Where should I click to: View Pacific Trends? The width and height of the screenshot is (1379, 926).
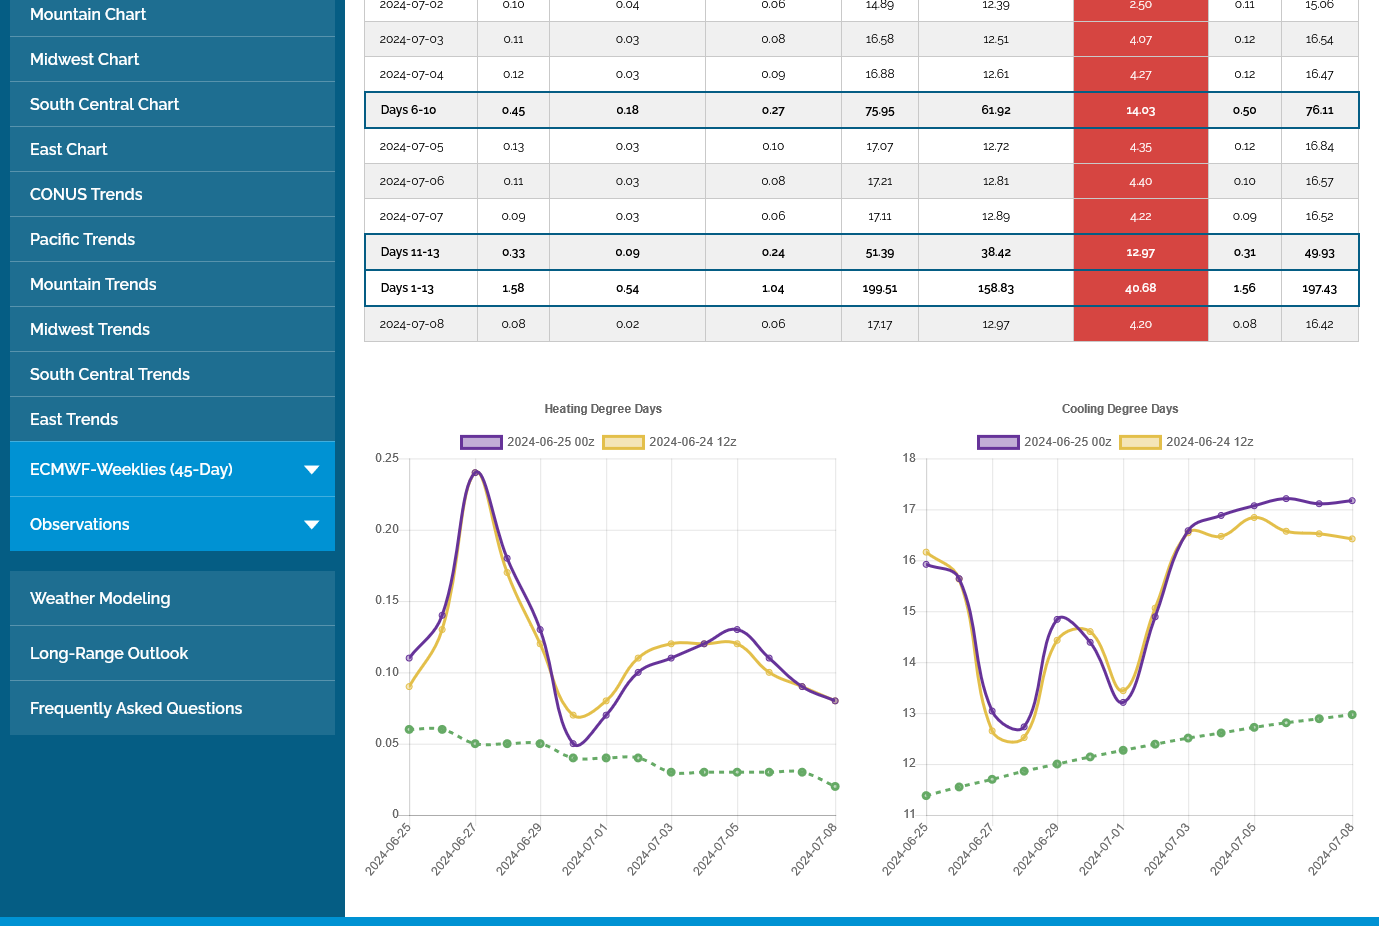click(82, 240)
